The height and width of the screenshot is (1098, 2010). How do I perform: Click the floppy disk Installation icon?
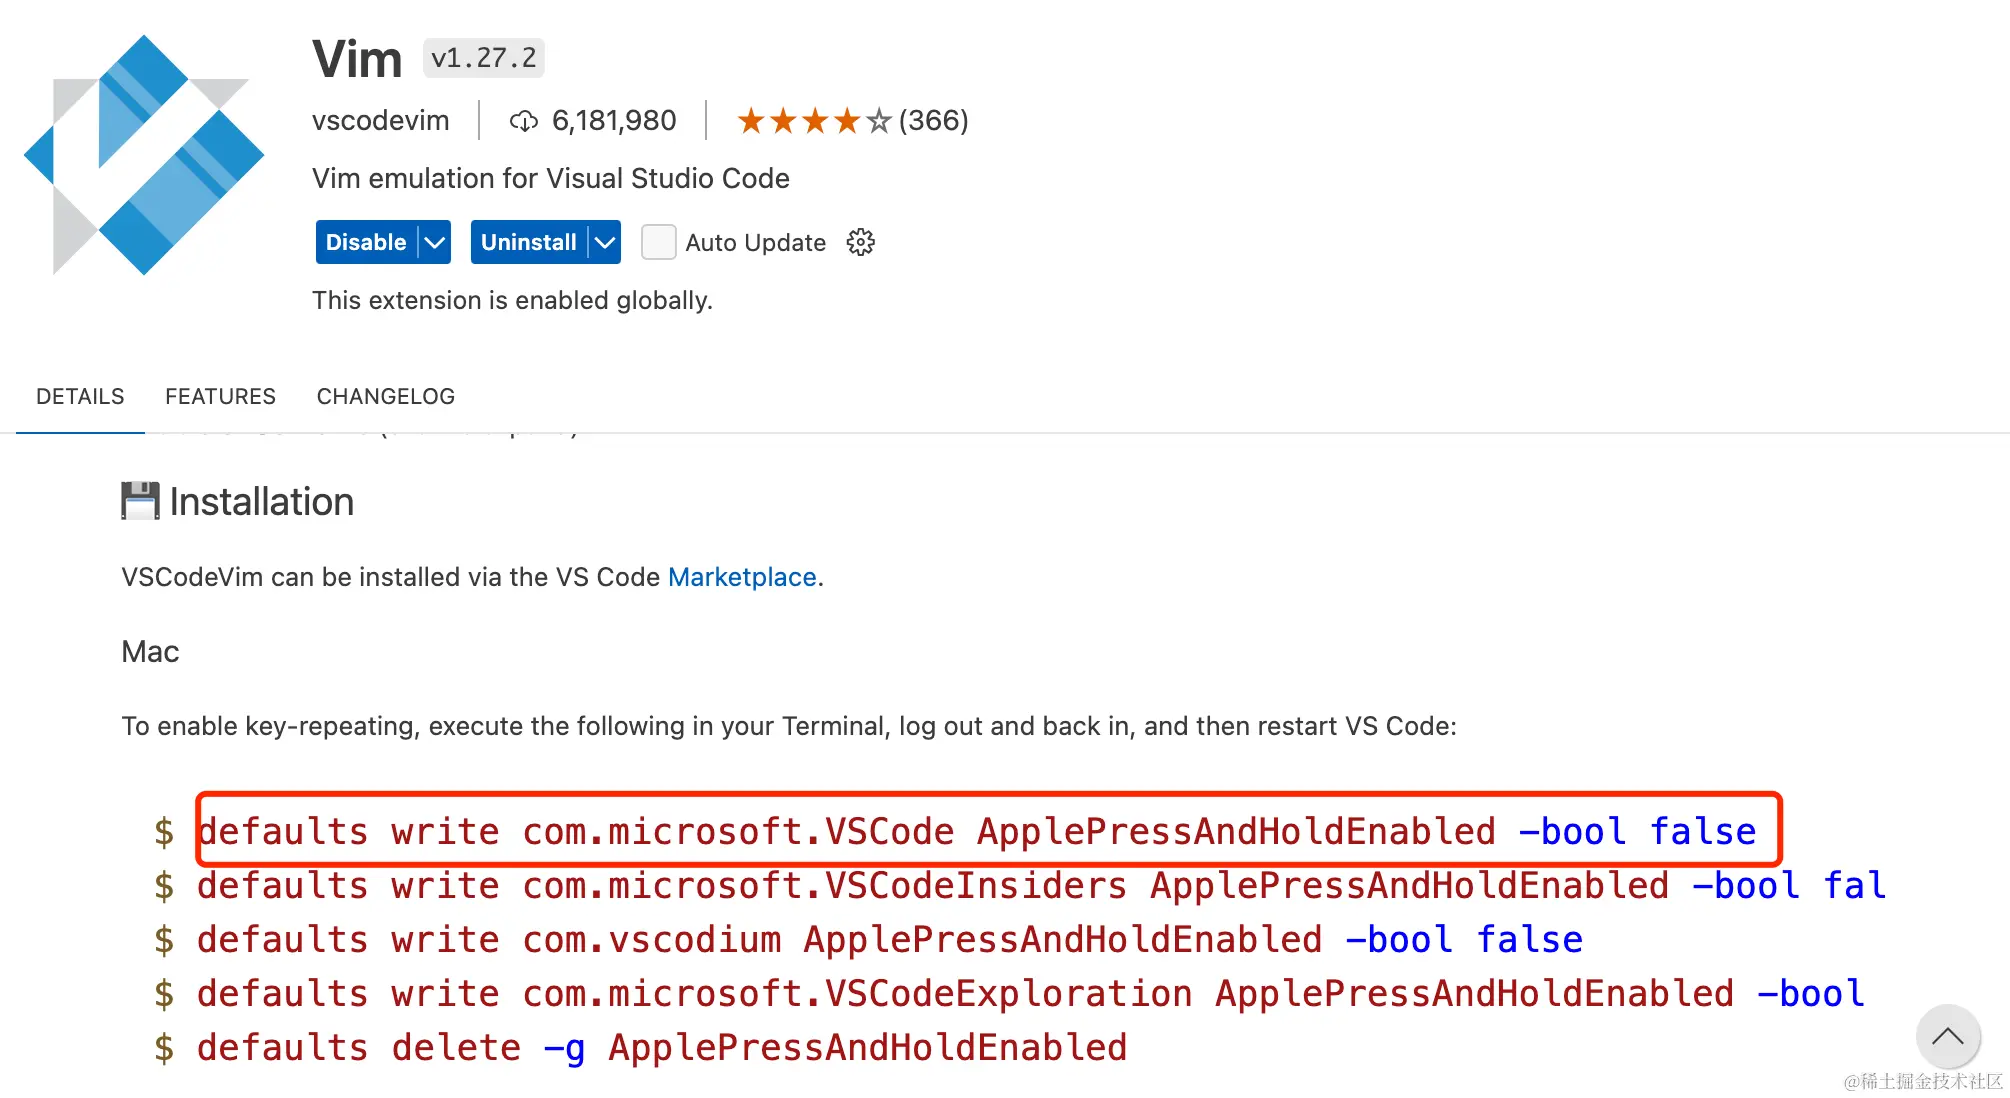(x=140, y=501)
